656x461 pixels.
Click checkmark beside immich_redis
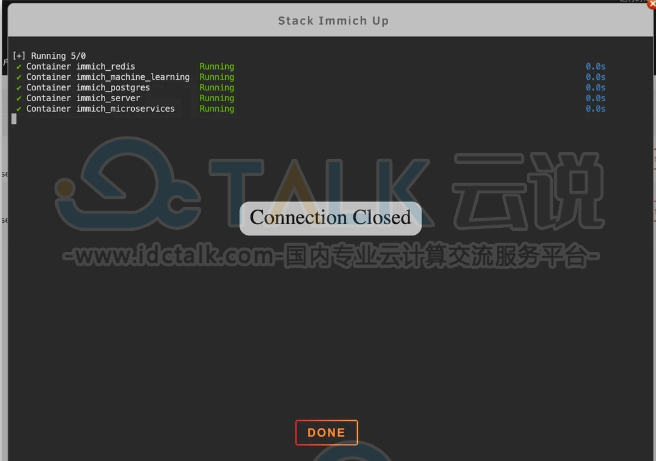18,67
